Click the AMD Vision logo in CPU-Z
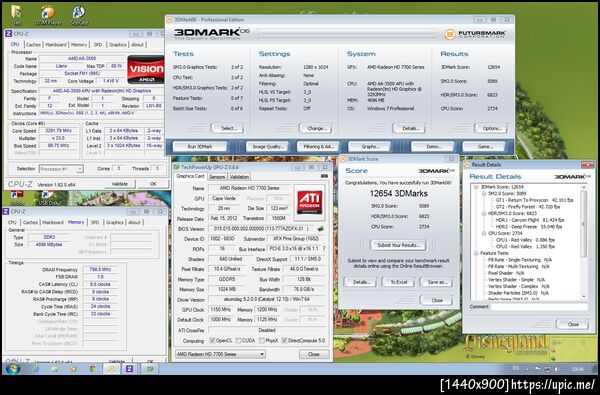Image resolution: width=600 pixels, height=395 pixels. point(146,70)
